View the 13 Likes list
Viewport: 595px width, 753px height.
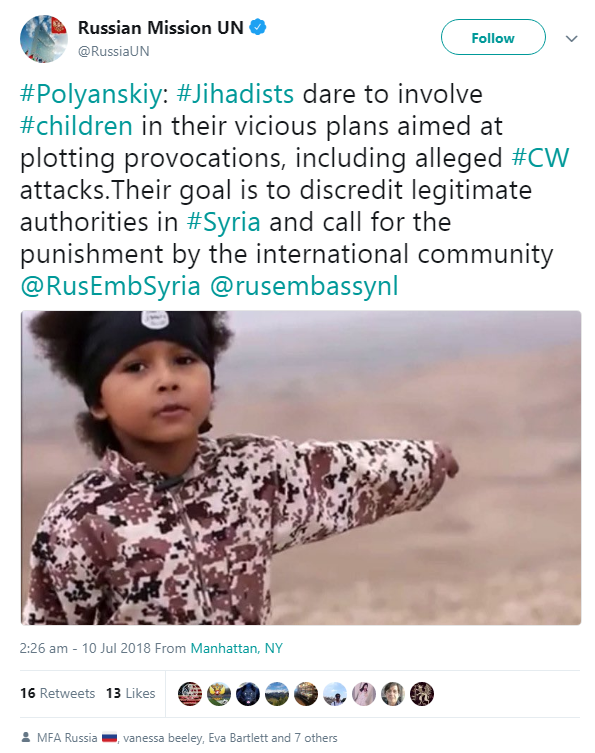(x=131, y=693)
